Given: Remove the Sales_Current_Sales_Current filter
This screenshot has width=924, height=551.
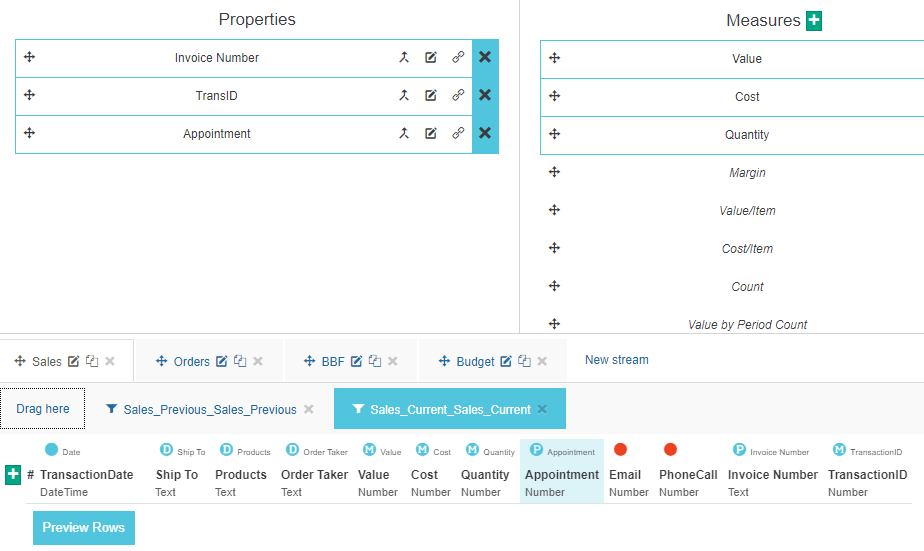Looking at the screenshot, I should pyautogui.click(x=542, y=409).
